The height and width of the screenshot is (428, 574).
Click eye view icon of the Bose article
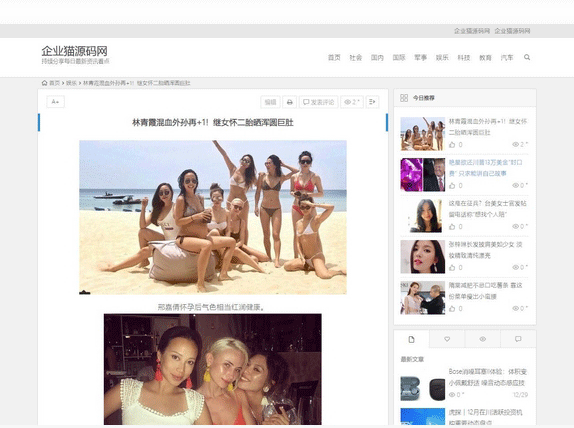coord(452,395)
